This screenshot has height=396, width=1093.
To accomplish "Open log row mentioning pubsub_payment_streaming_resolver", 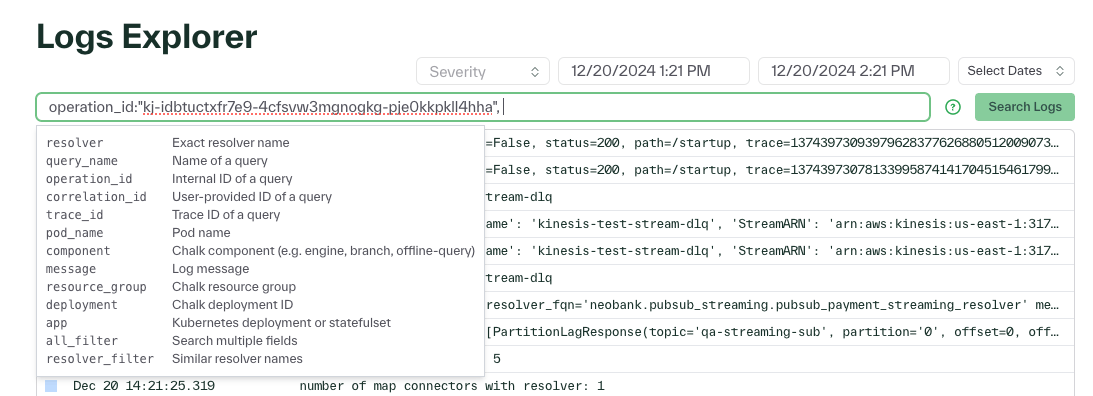I will pyautogui.click(x=779, y=305).
